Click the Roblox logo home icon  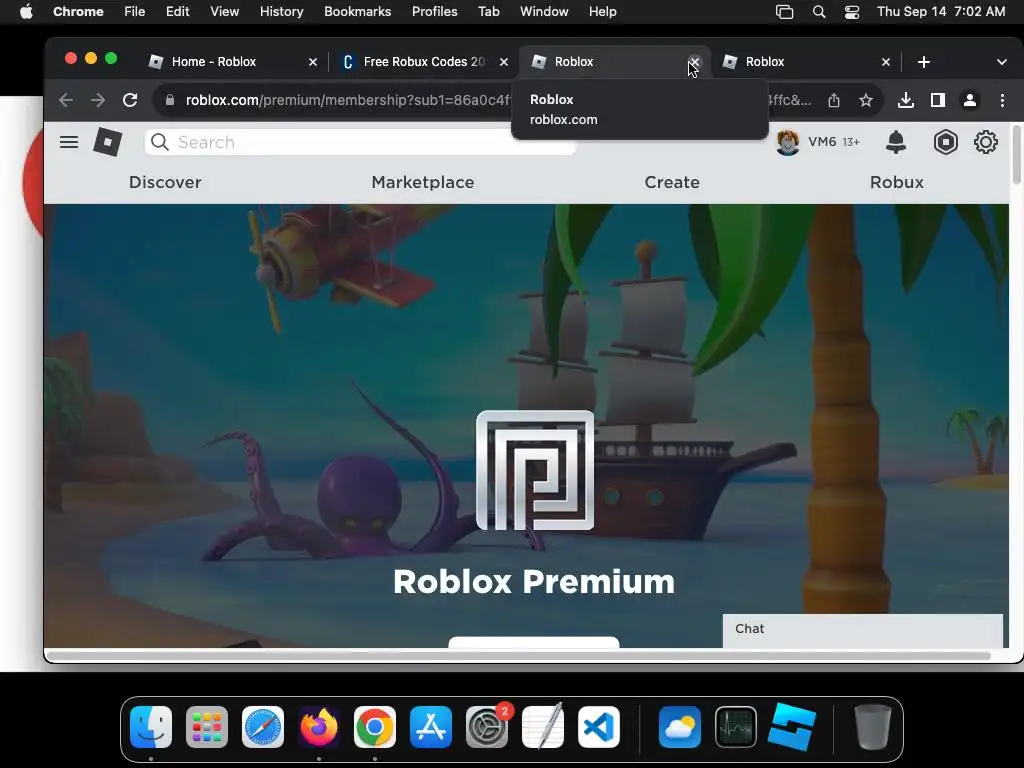click(x=108, y=142)
